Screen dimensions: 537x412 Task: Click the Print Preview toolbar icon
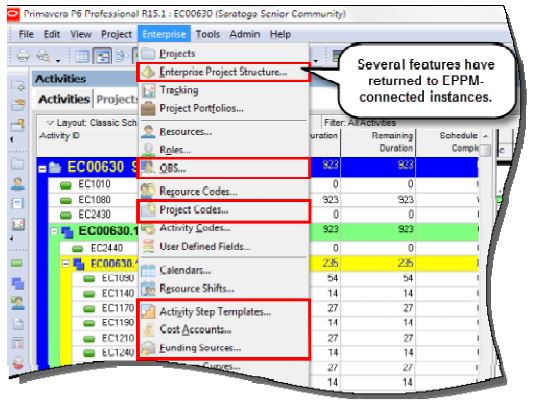[44, 55]
